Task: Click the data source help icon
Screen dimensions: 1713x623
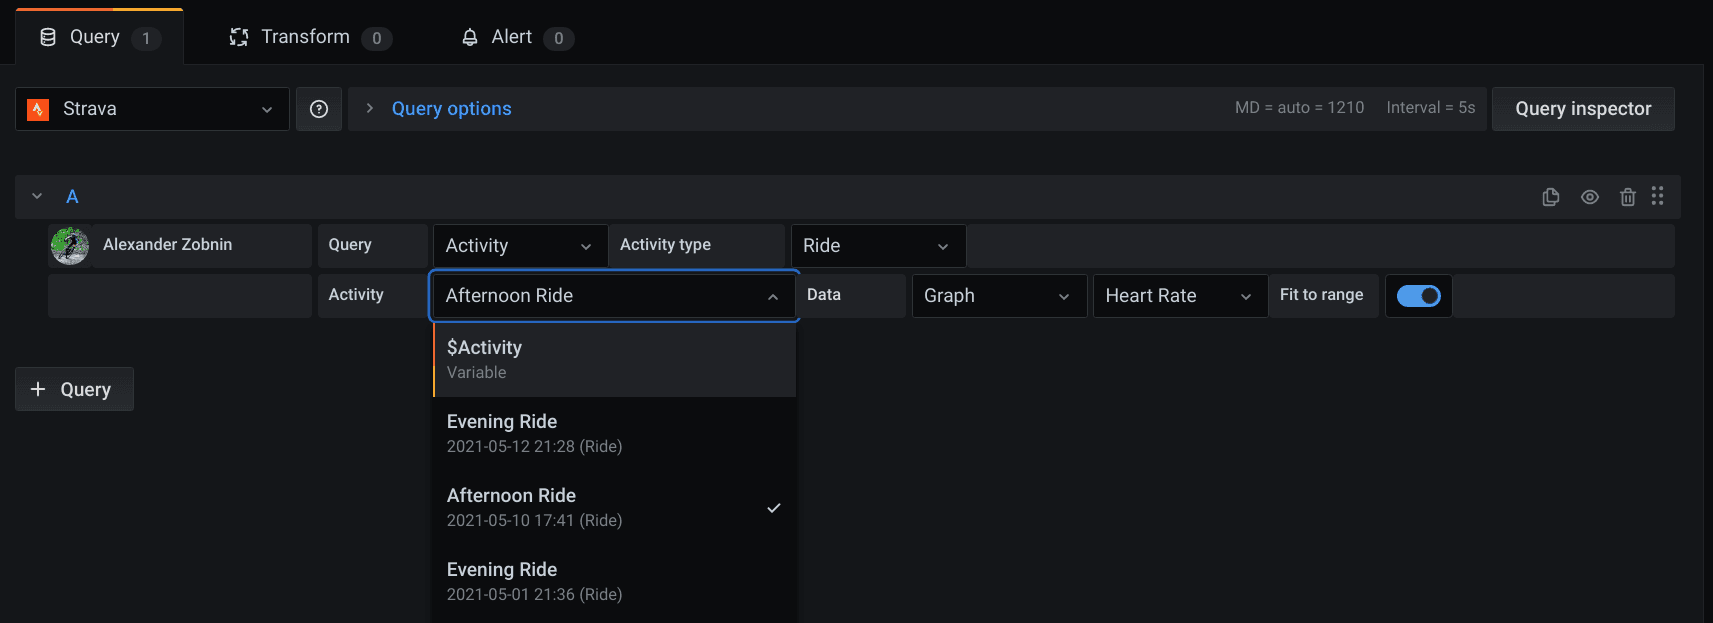Action: pyautogui.click(x=319, y=109)
